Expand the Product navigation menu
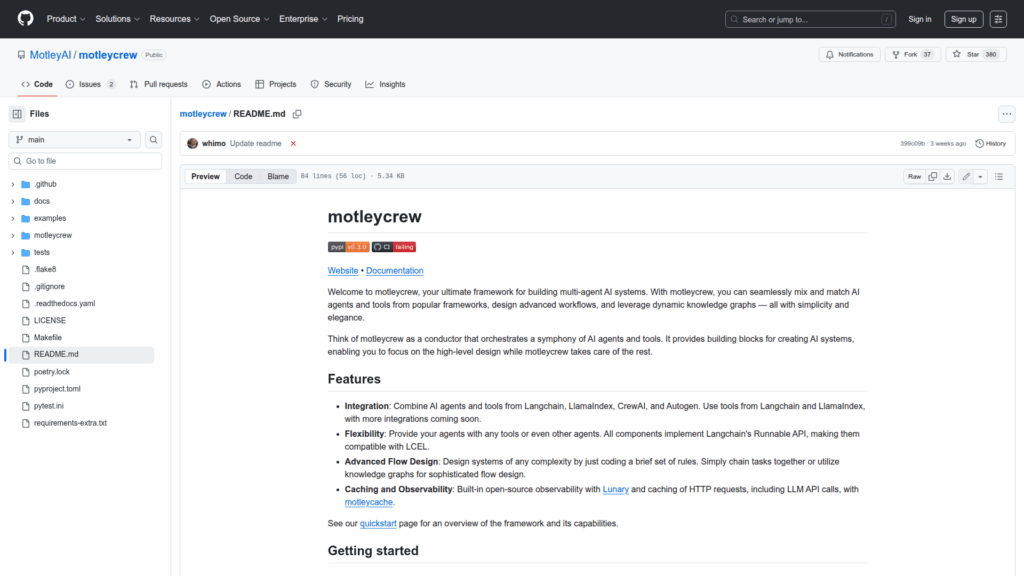The image size is (1024, 576). point(66,19)
